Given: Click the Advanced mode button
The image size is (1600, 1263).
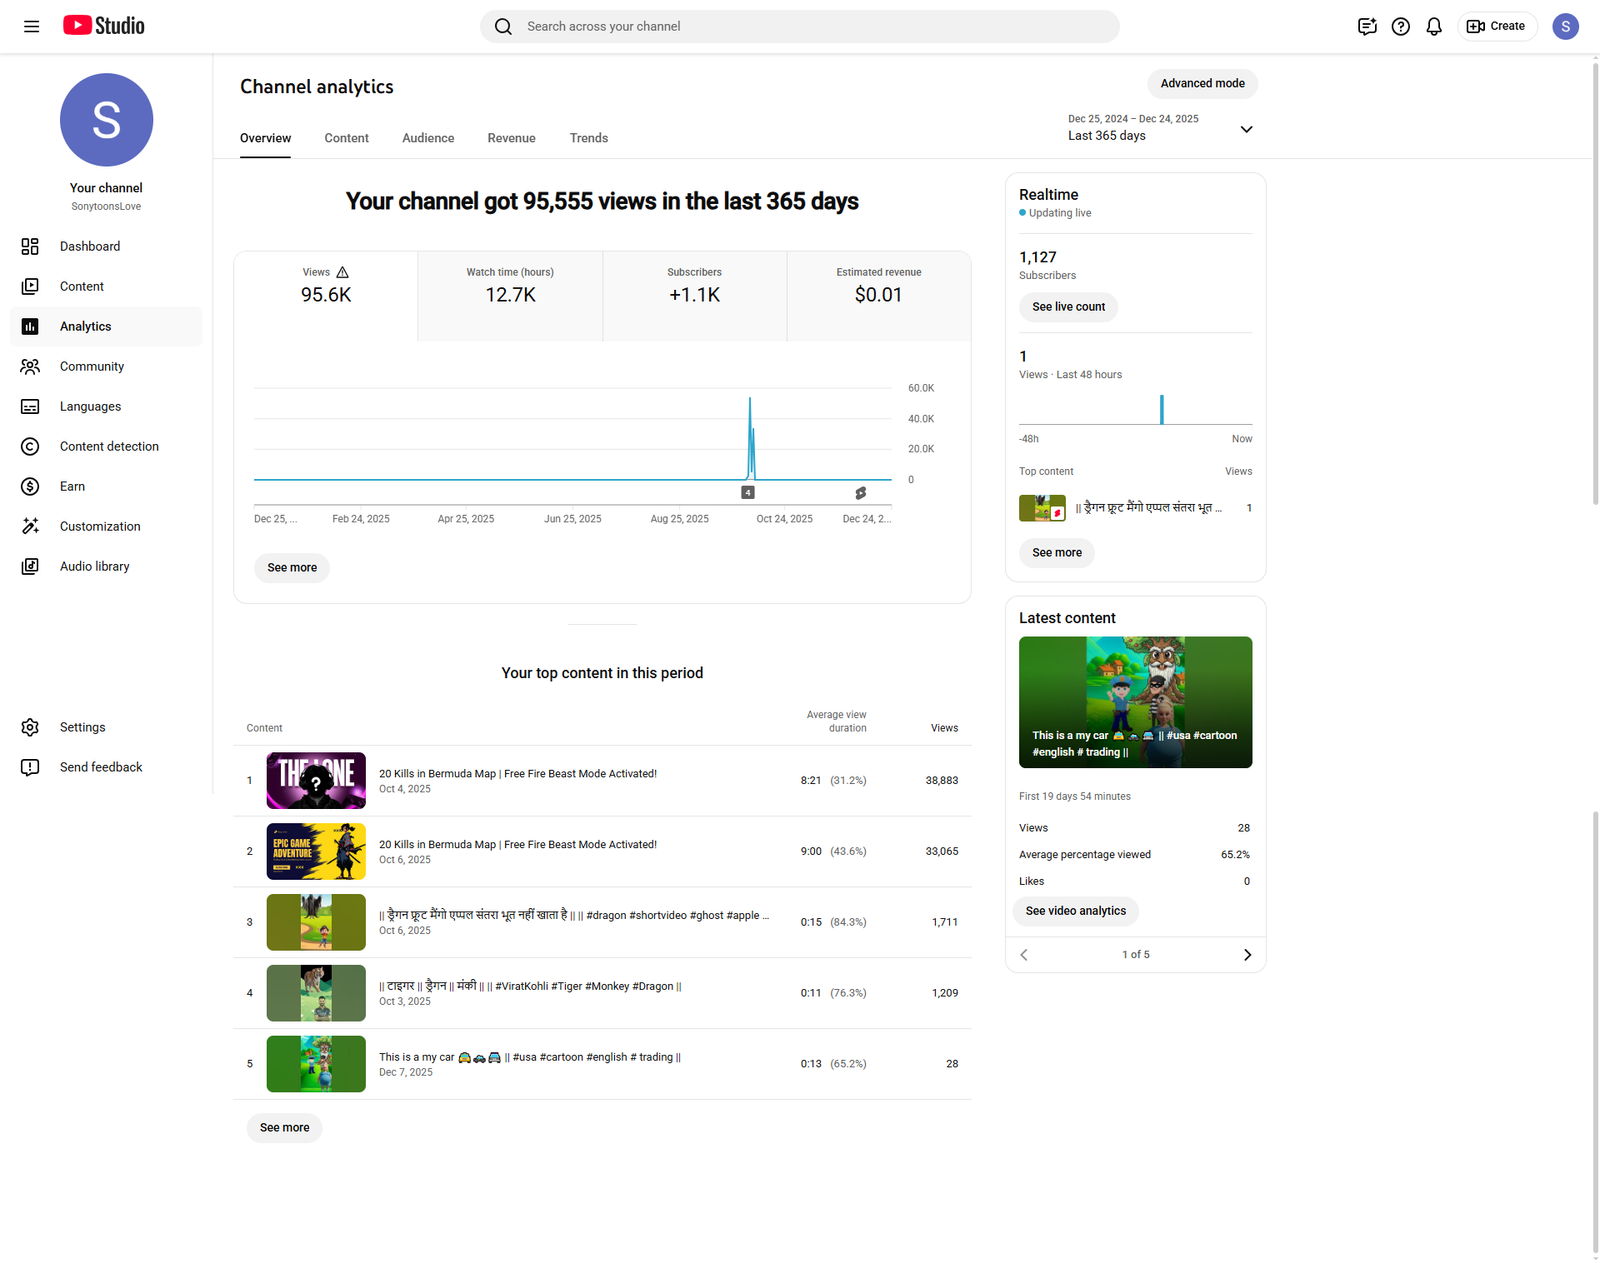Looking at the screenshot, I should [1202, 84].
